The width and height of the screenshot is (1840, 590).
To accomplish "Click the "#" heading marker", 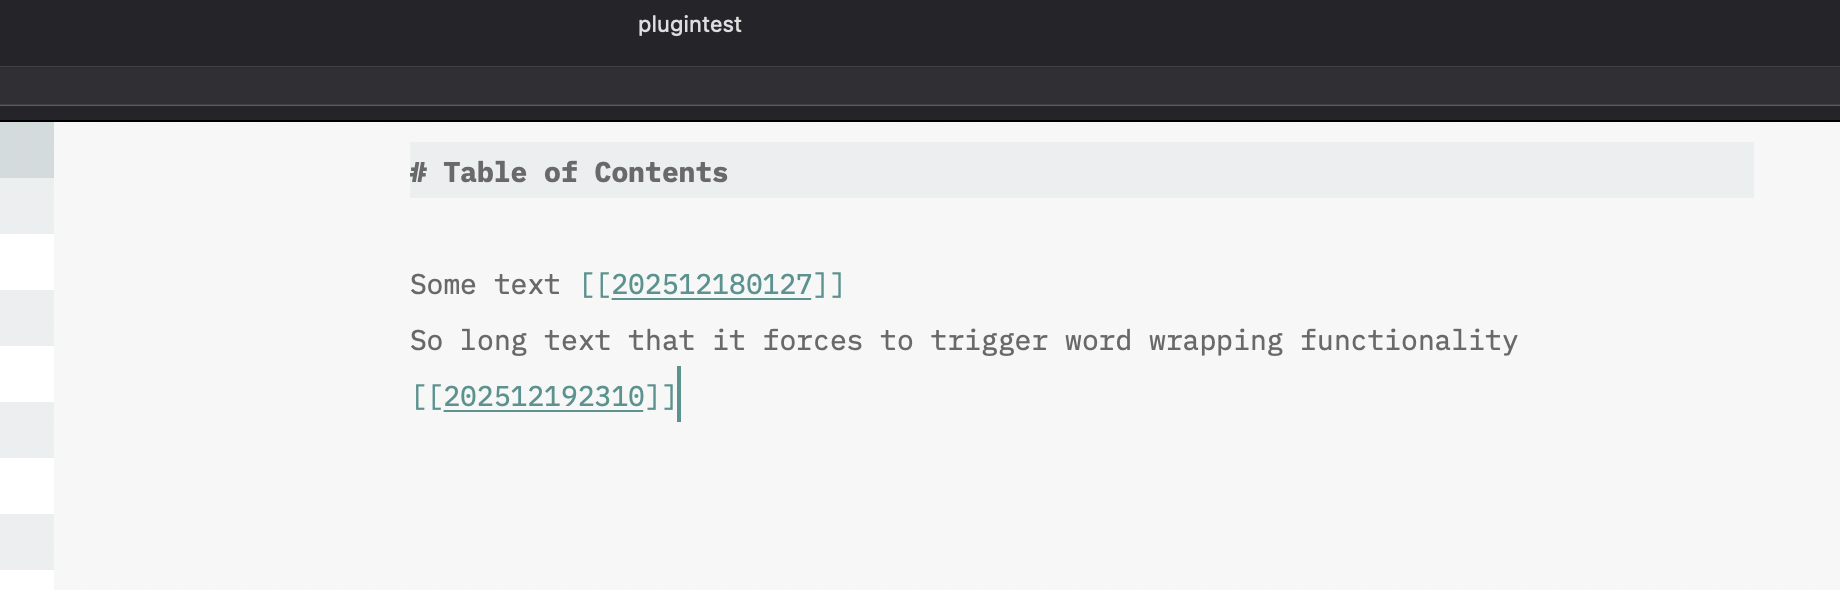I will point(418,173).
